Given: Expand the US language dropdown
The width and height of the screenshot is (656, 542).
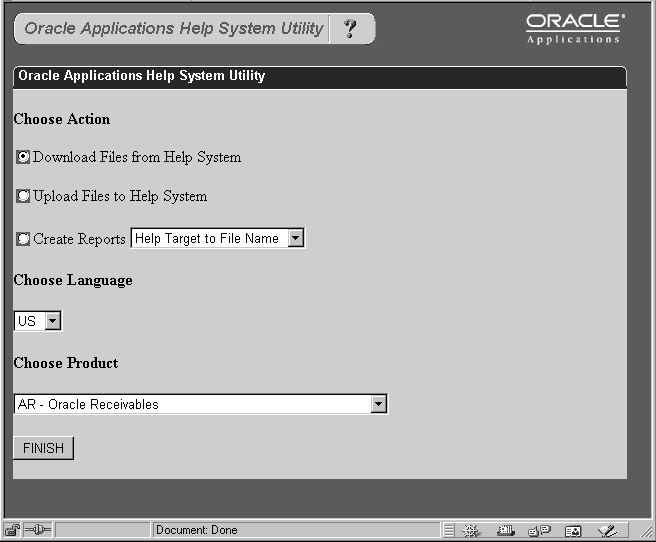Looking at the screenshot, I should [x=38, y=321].
